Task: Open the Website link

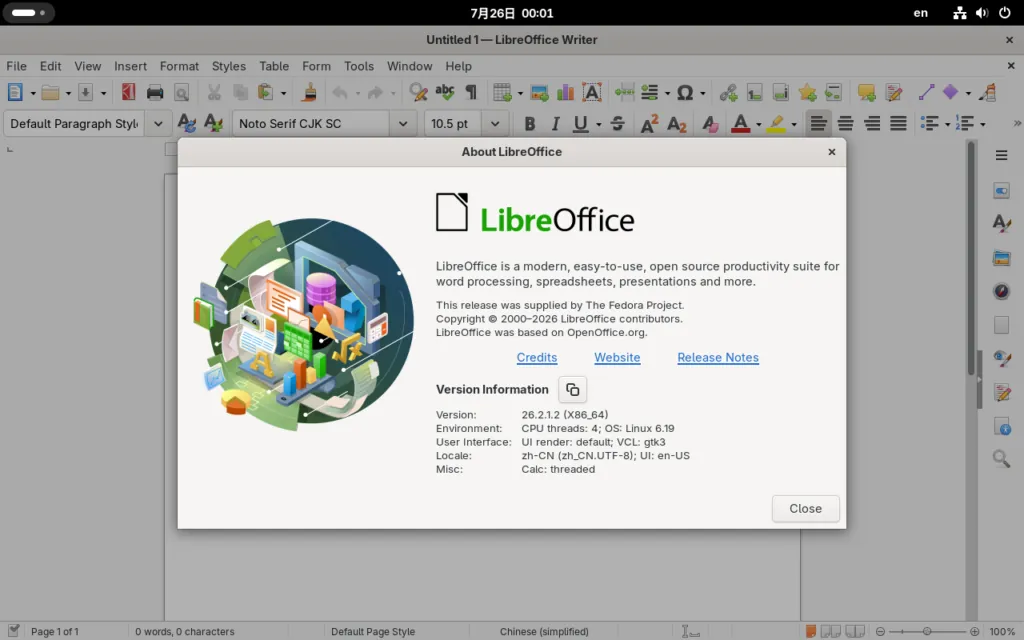Action: click(617, 357)
